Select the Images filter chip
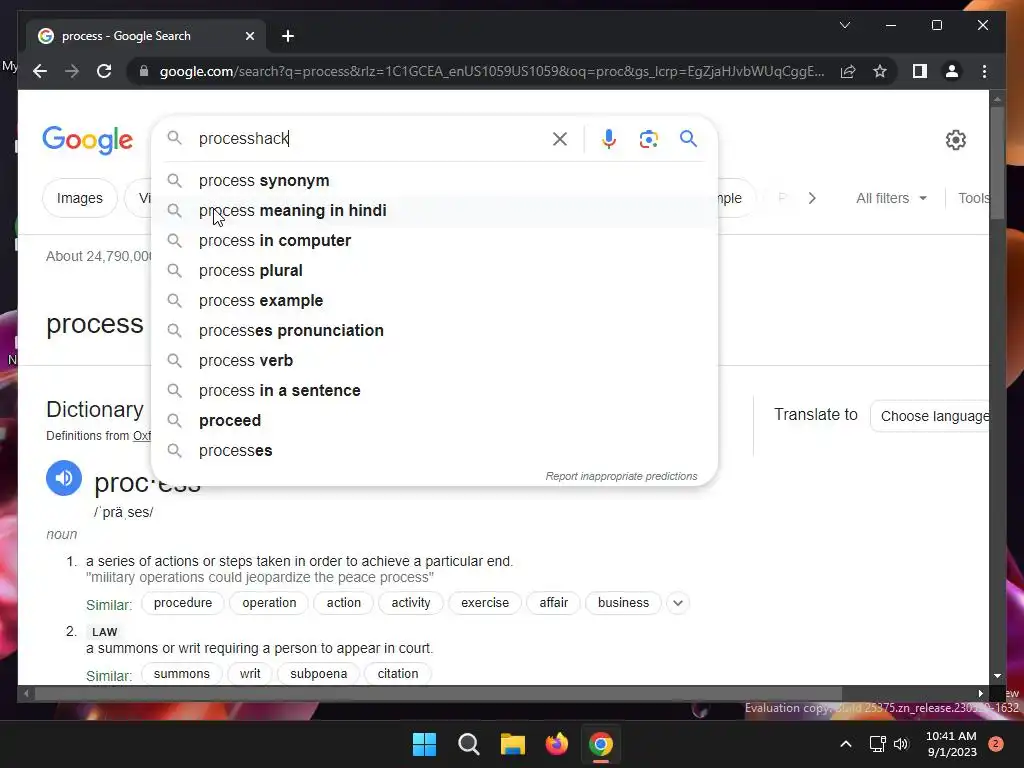 point(80,198)
